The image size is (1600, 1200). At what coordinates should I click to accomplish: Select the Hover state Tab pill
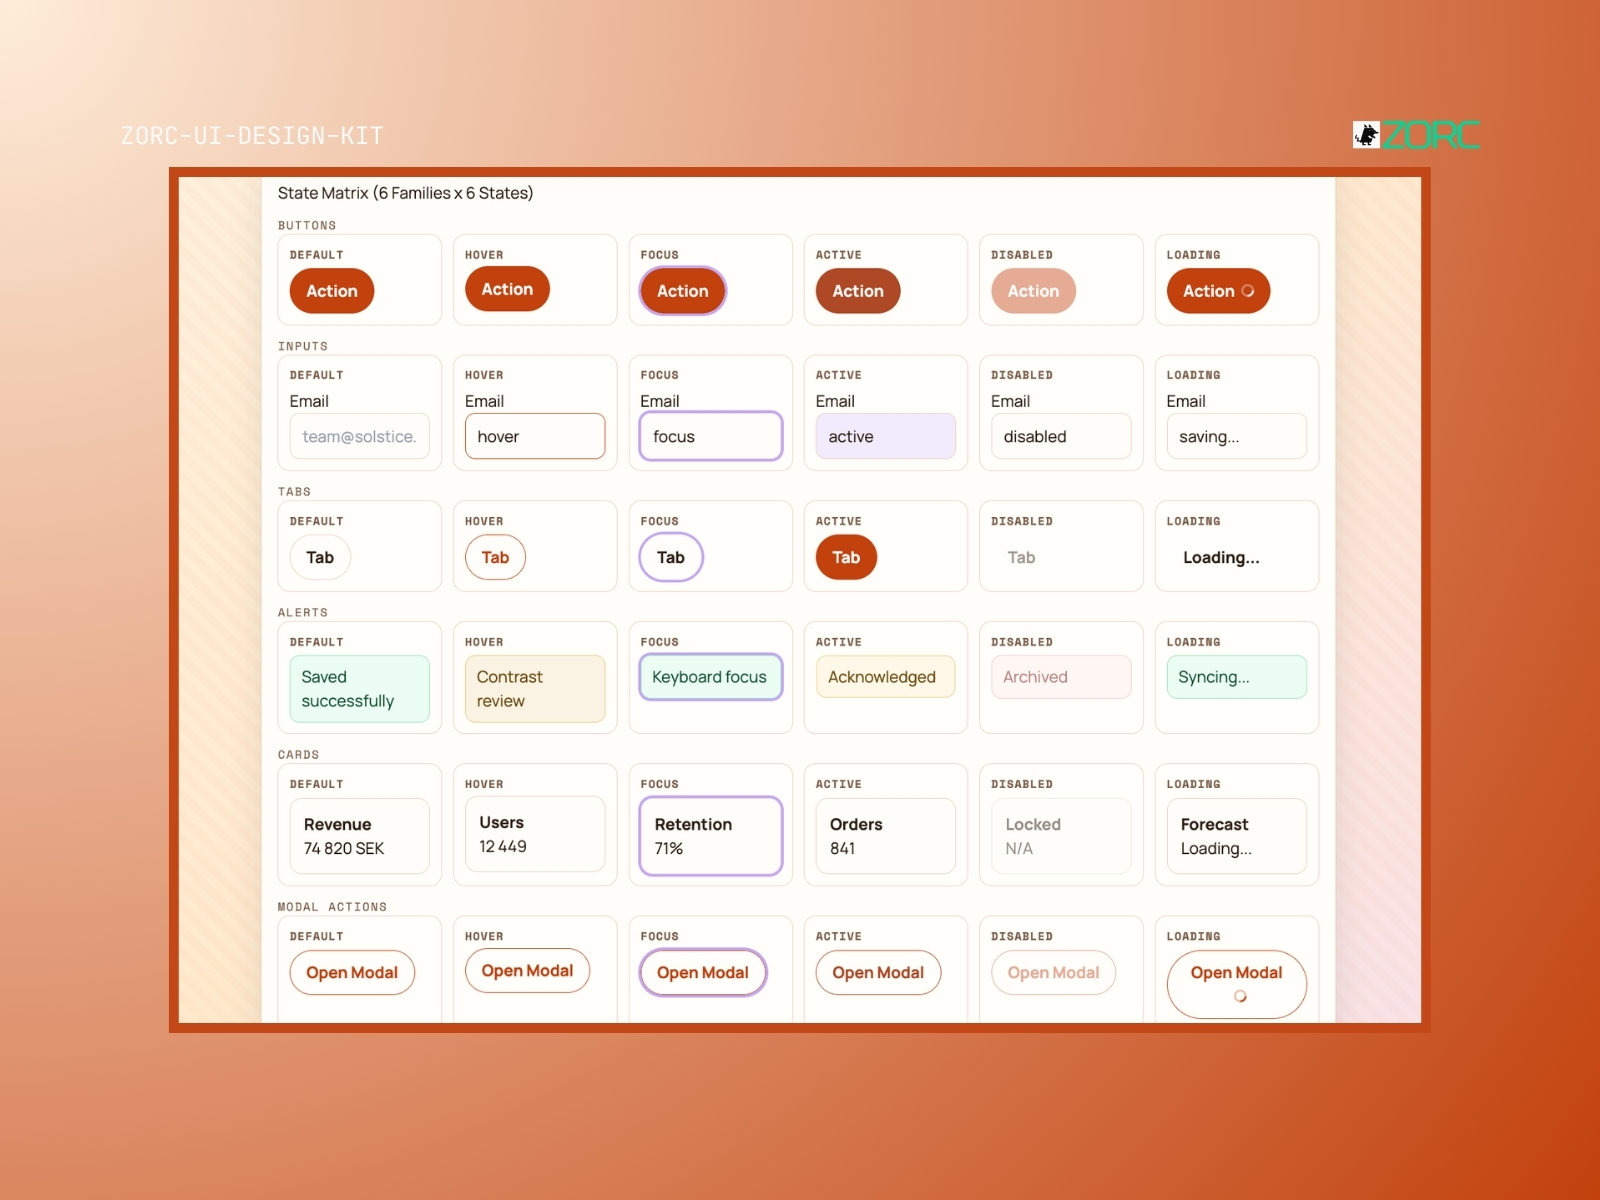coord(495,557)
